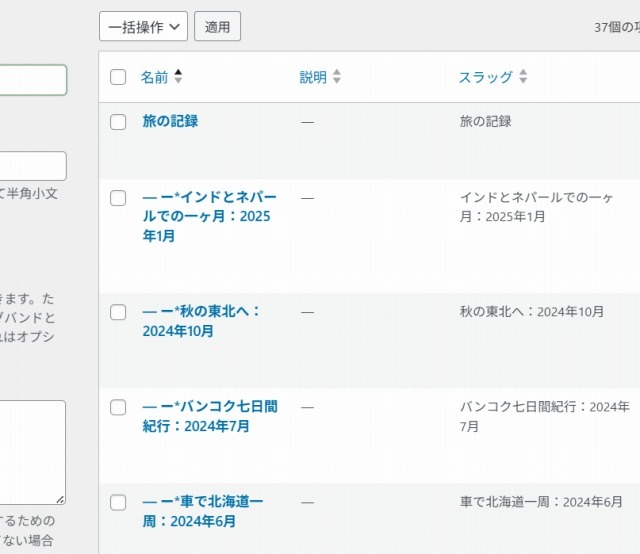Click into the description textarea on left
The height and width of the screenshot is (554, 640).
coord(32,452)
